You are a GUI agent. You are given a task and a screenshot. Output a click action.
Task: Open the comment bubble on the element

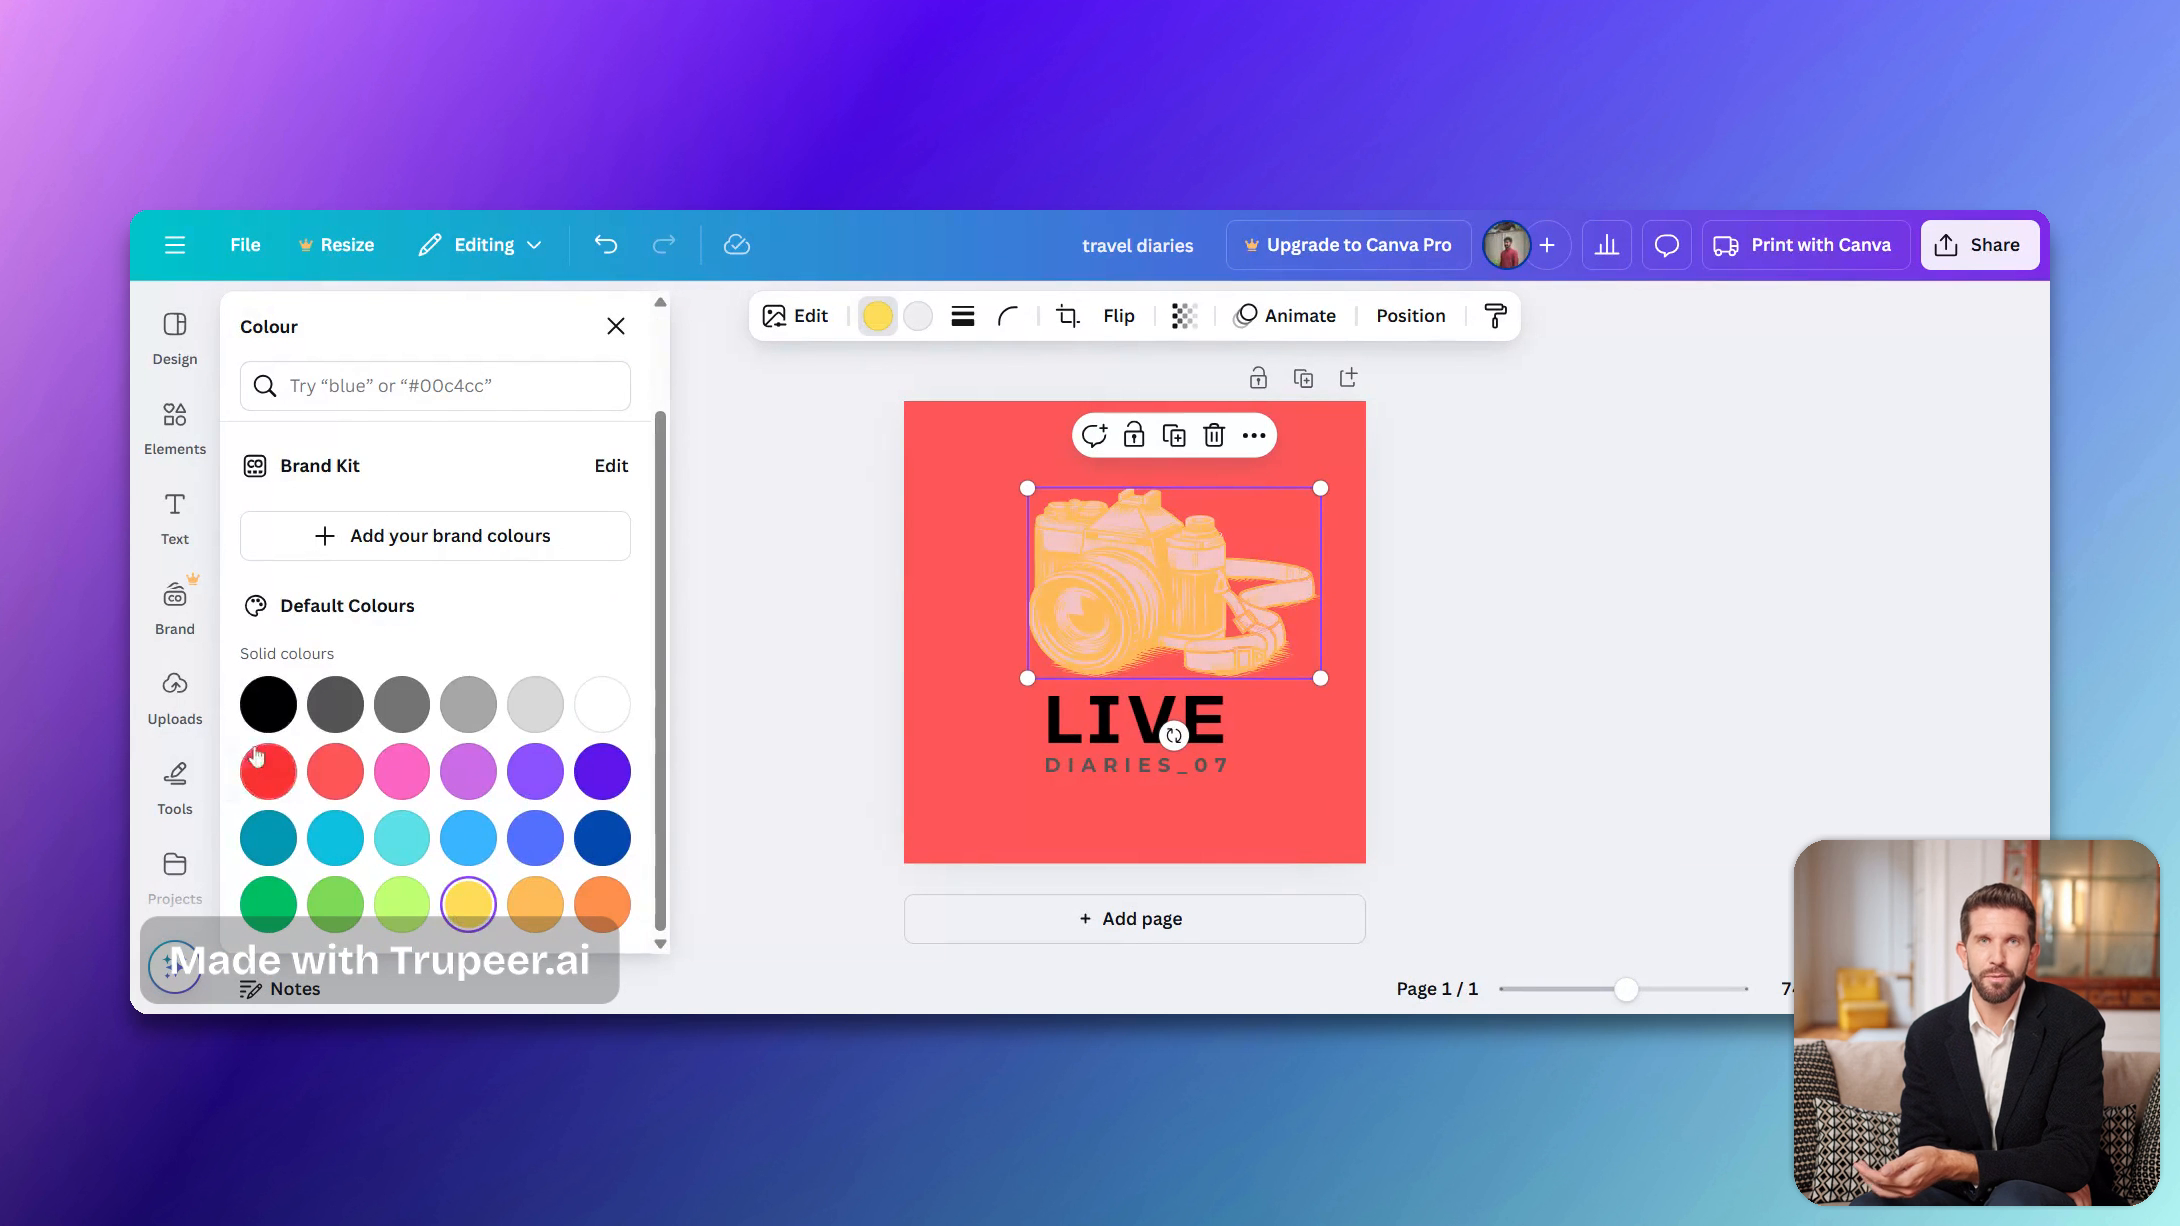tap(1095, 435)
